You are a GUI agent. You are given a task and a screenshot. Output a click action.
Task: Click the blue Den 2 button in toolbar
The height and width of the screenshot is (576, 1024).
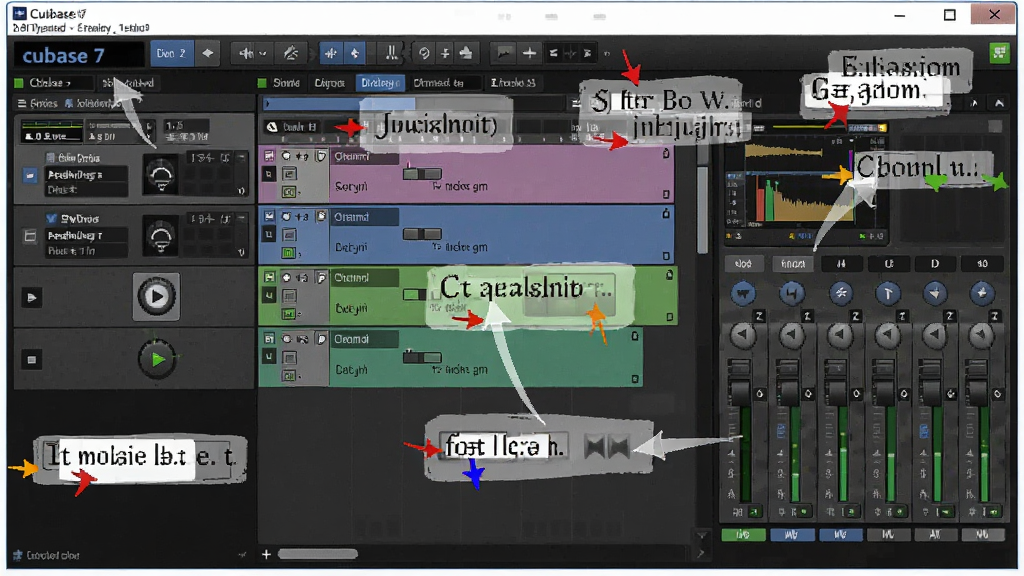point(171,54)
